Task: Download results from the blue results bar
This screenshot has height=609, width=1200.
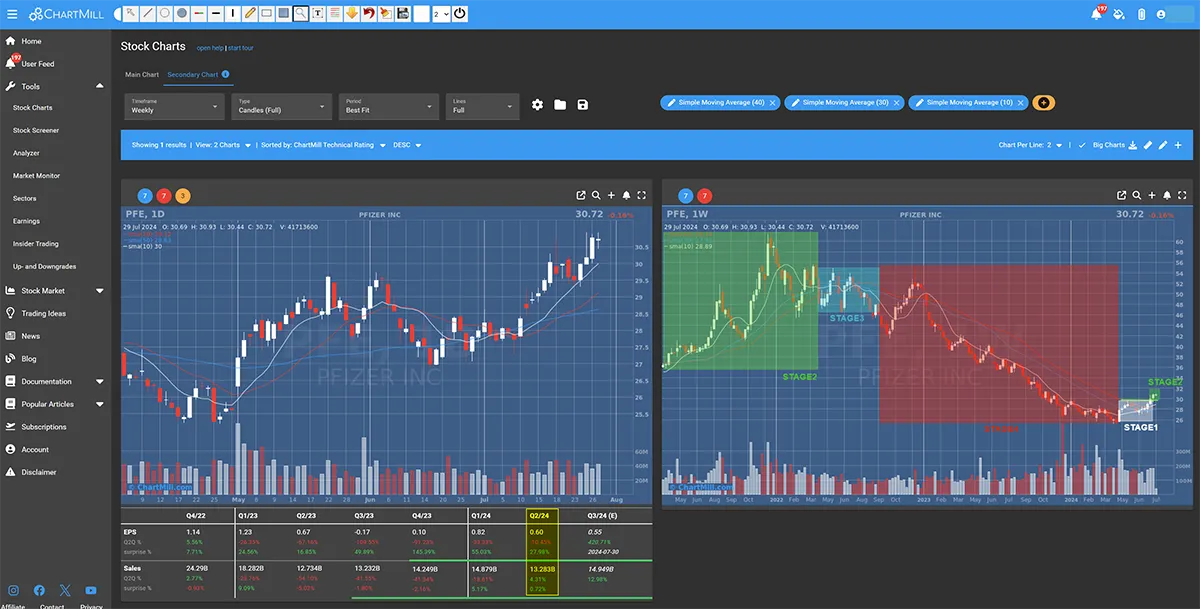Action: click(x=1133, y=145)
